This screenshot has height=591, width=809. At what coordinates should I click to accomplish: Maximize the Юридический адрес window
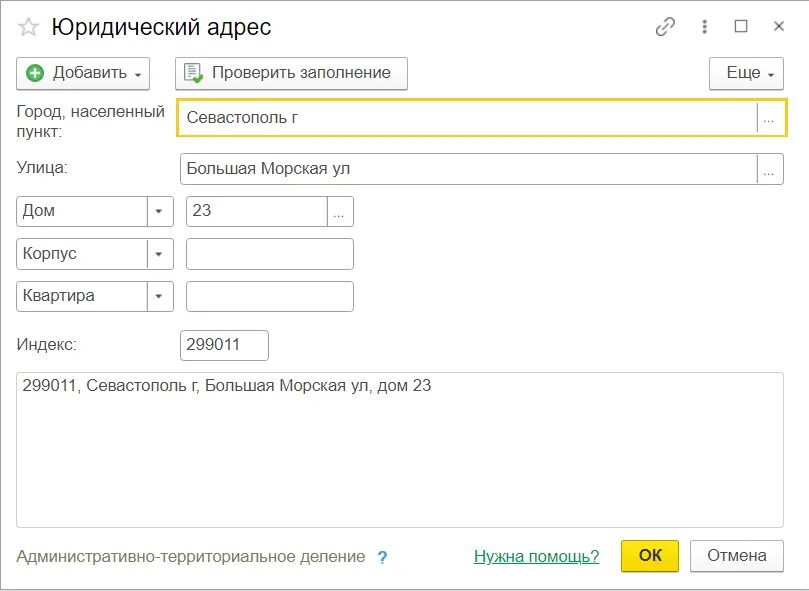tap(741, 26)
